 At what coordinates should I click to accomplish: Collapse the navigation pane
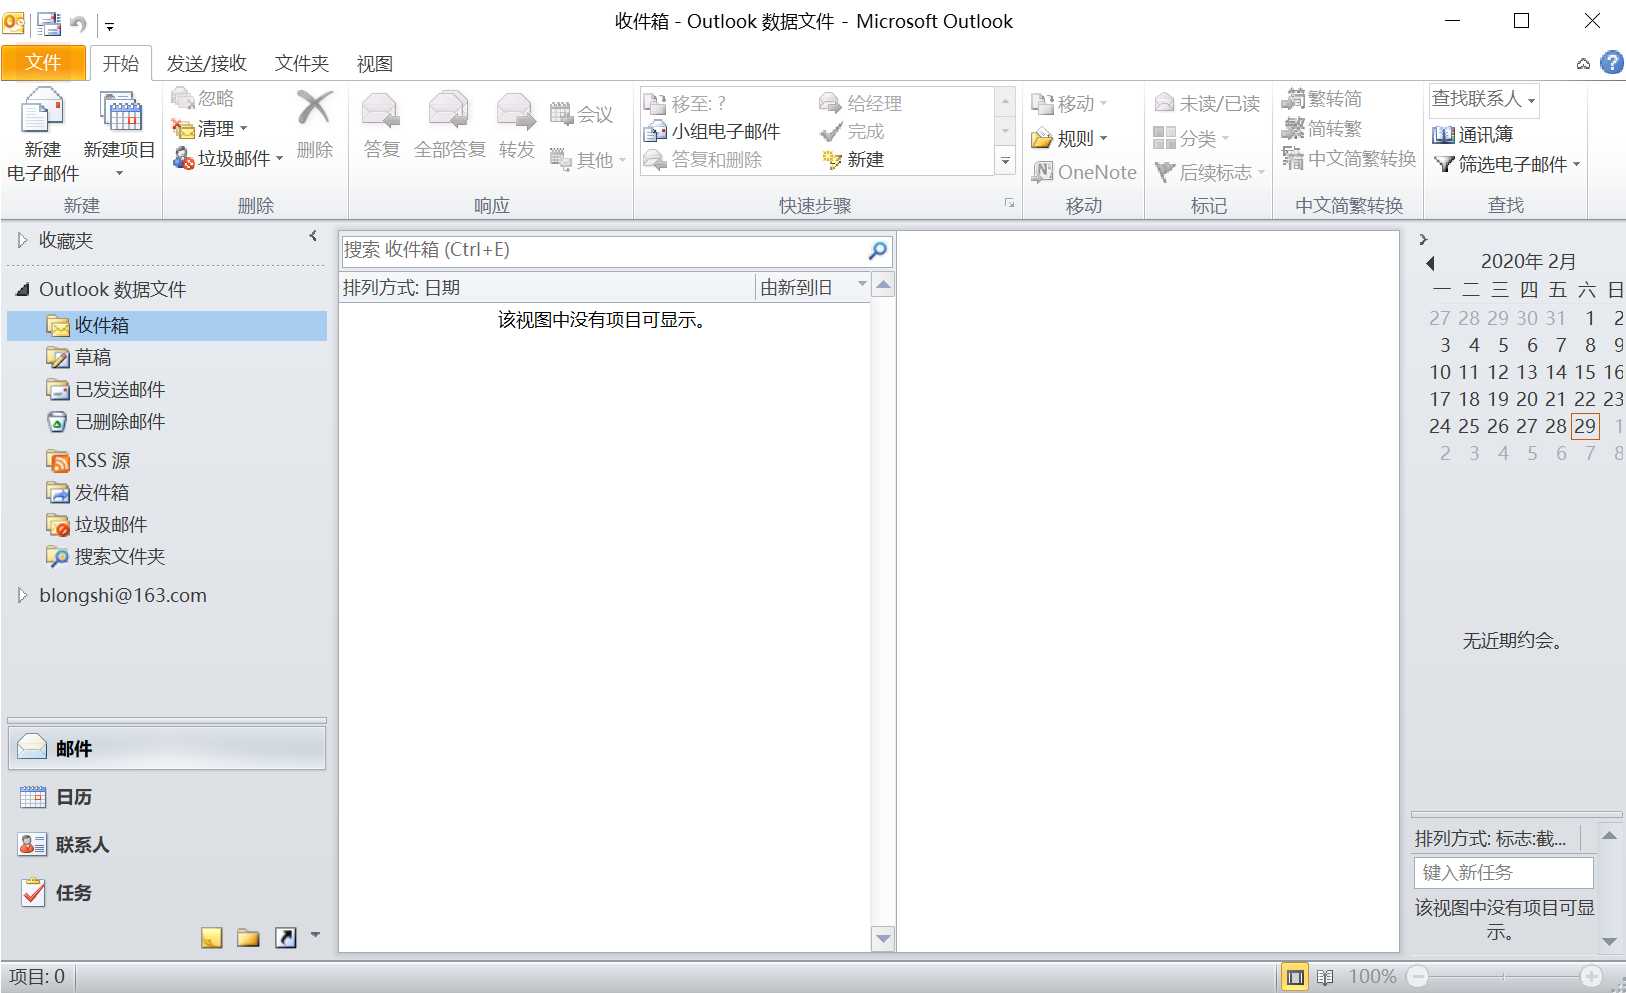click(313, 236)
